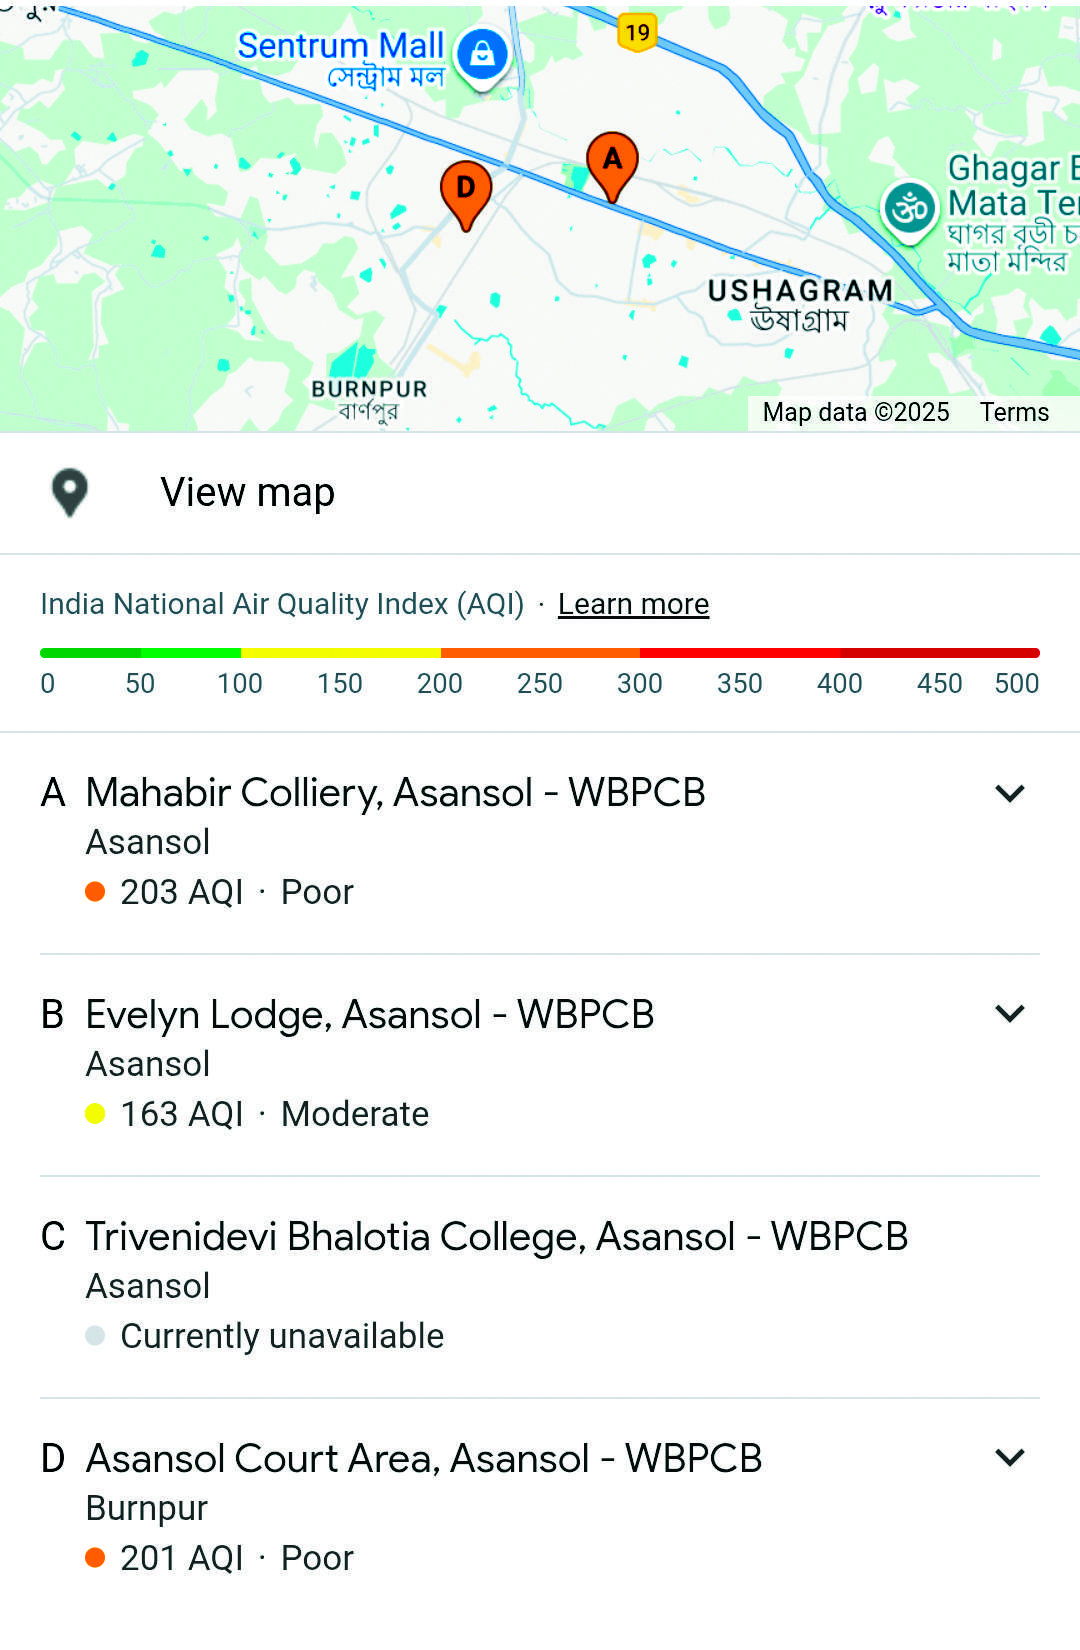The height and width of the screenshot is (1650, 1080).
Task: Expand Evelyn Lodge station details
Action: pyautogui.click(x=1010, y=1013)
